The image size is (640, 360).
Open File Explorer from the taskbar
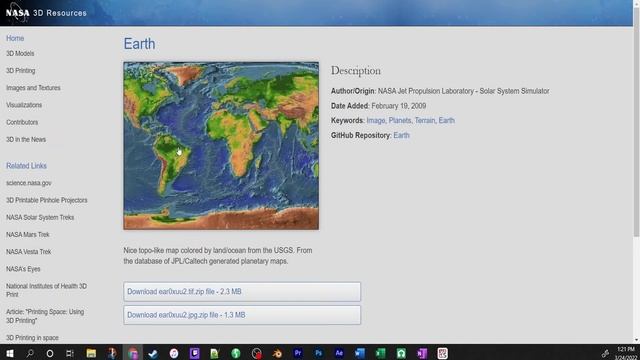tap(91, 353)
